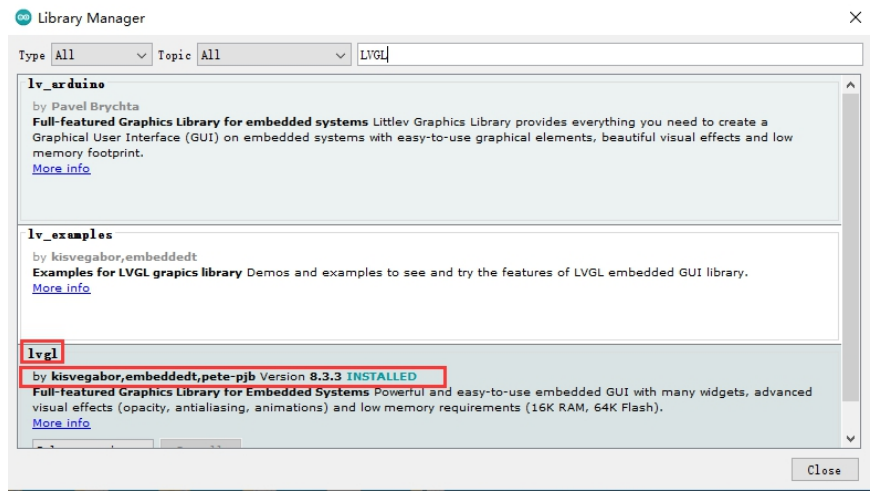Open More info link for lvgl

(61, 423)
